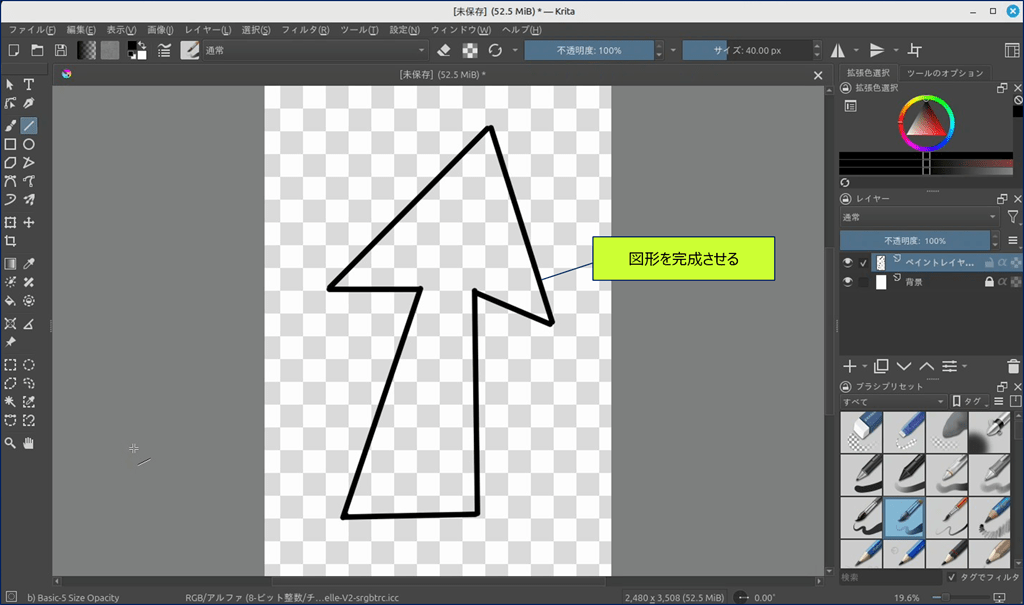Select the Fill bucket tool
1024x605 pixels.
[x=10, y=300]
